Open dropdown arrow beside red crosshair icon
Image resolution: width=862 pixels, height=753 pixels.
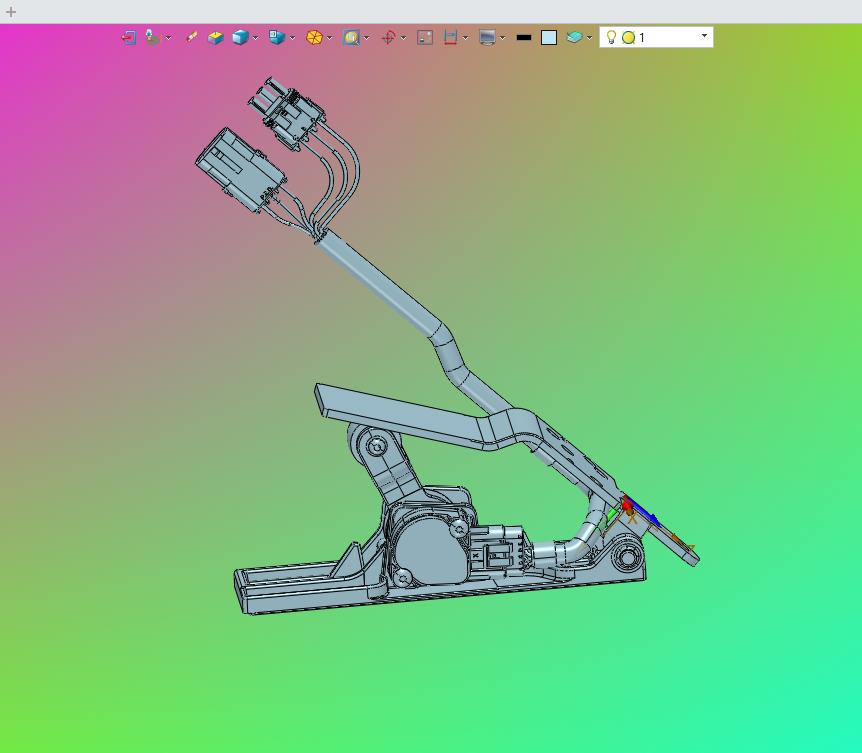tap(403, 38)
